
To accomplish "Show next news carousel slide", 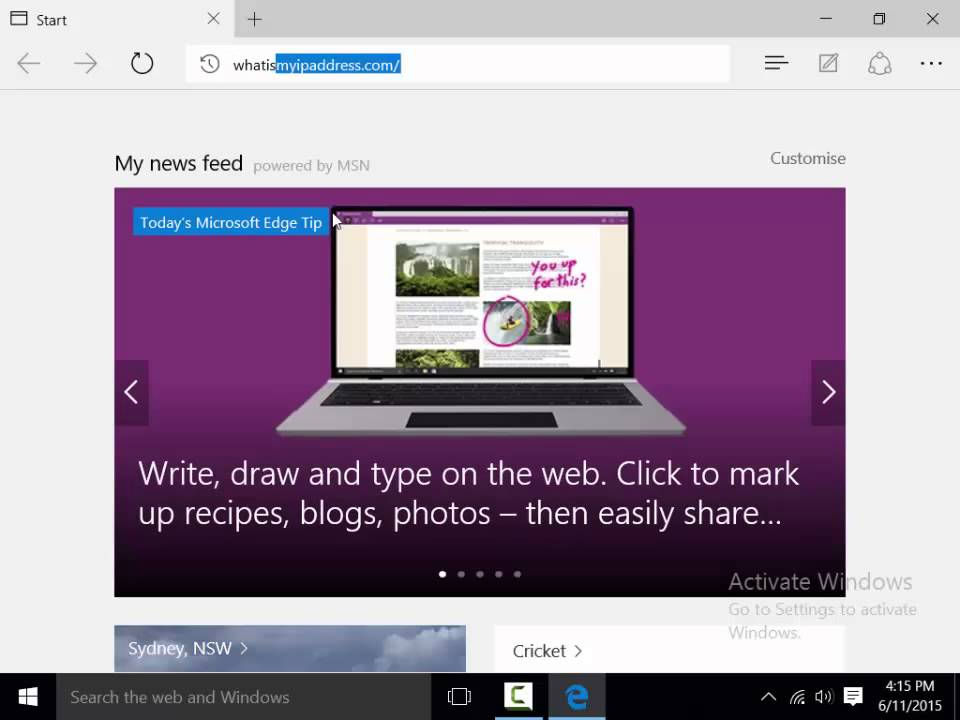I will point(828,392).
